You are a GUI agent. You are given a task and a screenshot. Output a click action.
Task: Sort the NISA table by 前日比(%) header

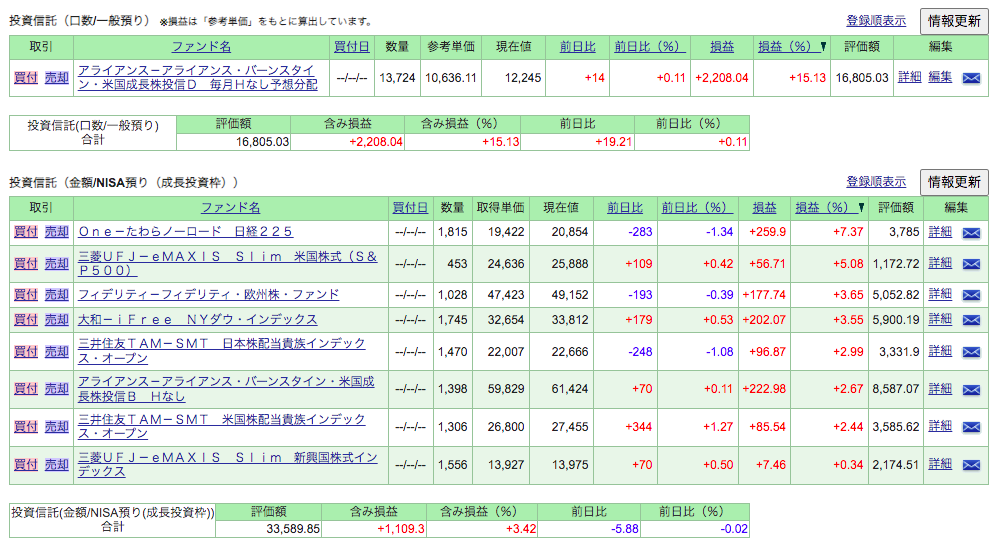coord(697,208)
